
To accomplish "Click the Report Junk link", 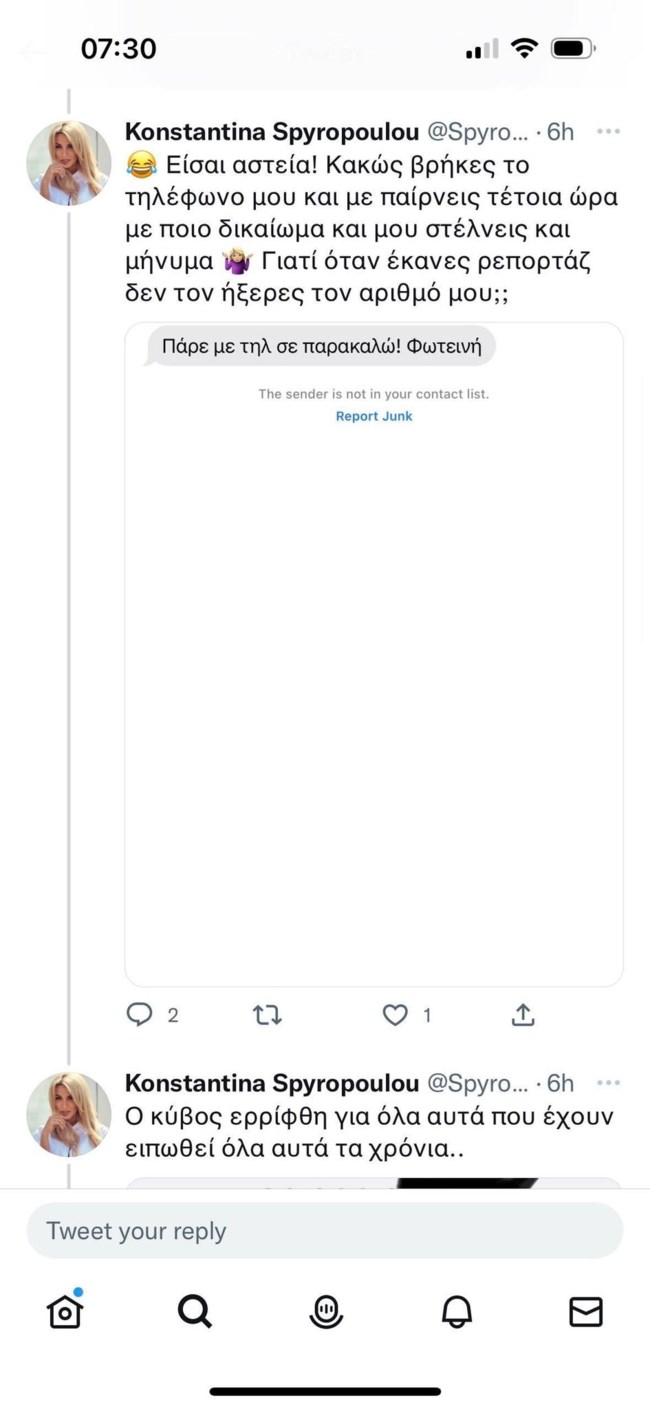I will (x=374, y=416).
